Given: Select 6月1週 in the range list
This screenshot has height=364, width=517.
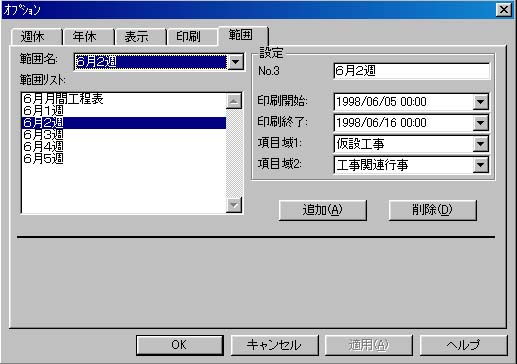Looking at the screenshot, I should pyautogui.click(x=123, y=111).
